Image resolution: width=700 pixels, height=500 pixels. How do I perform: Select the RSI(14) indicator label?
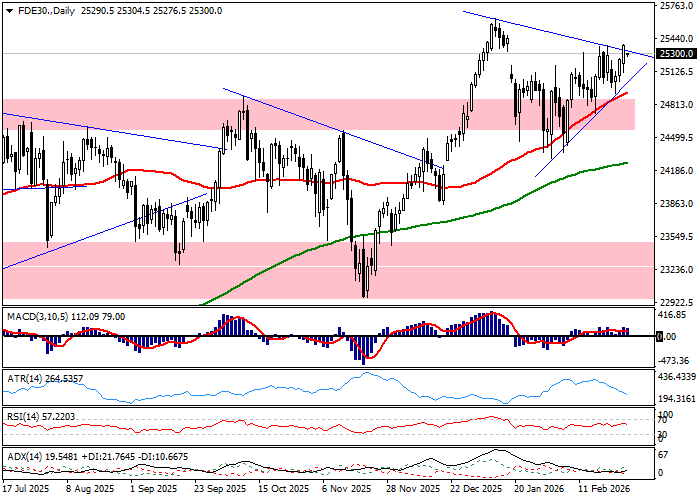[x=26, y=414]
